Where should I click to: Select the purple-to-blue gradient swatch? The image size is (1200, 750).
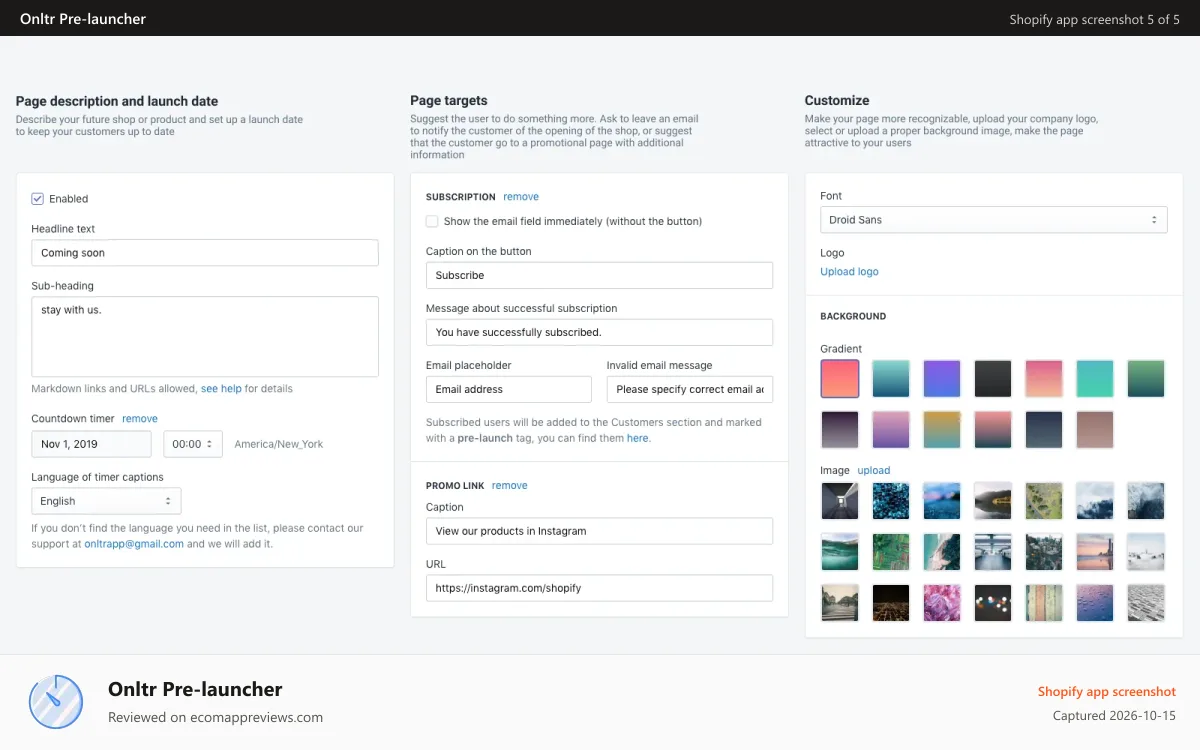tap(942, 379)
